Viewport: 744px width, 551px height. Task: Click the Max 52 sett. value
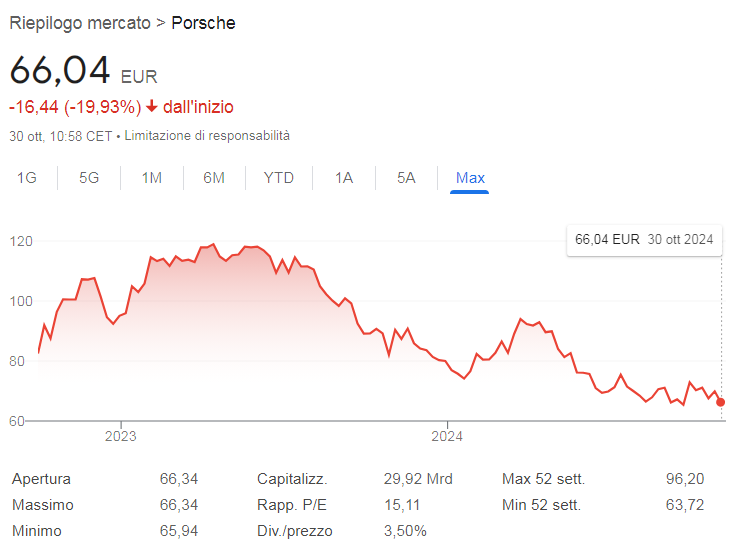point(685,479)
